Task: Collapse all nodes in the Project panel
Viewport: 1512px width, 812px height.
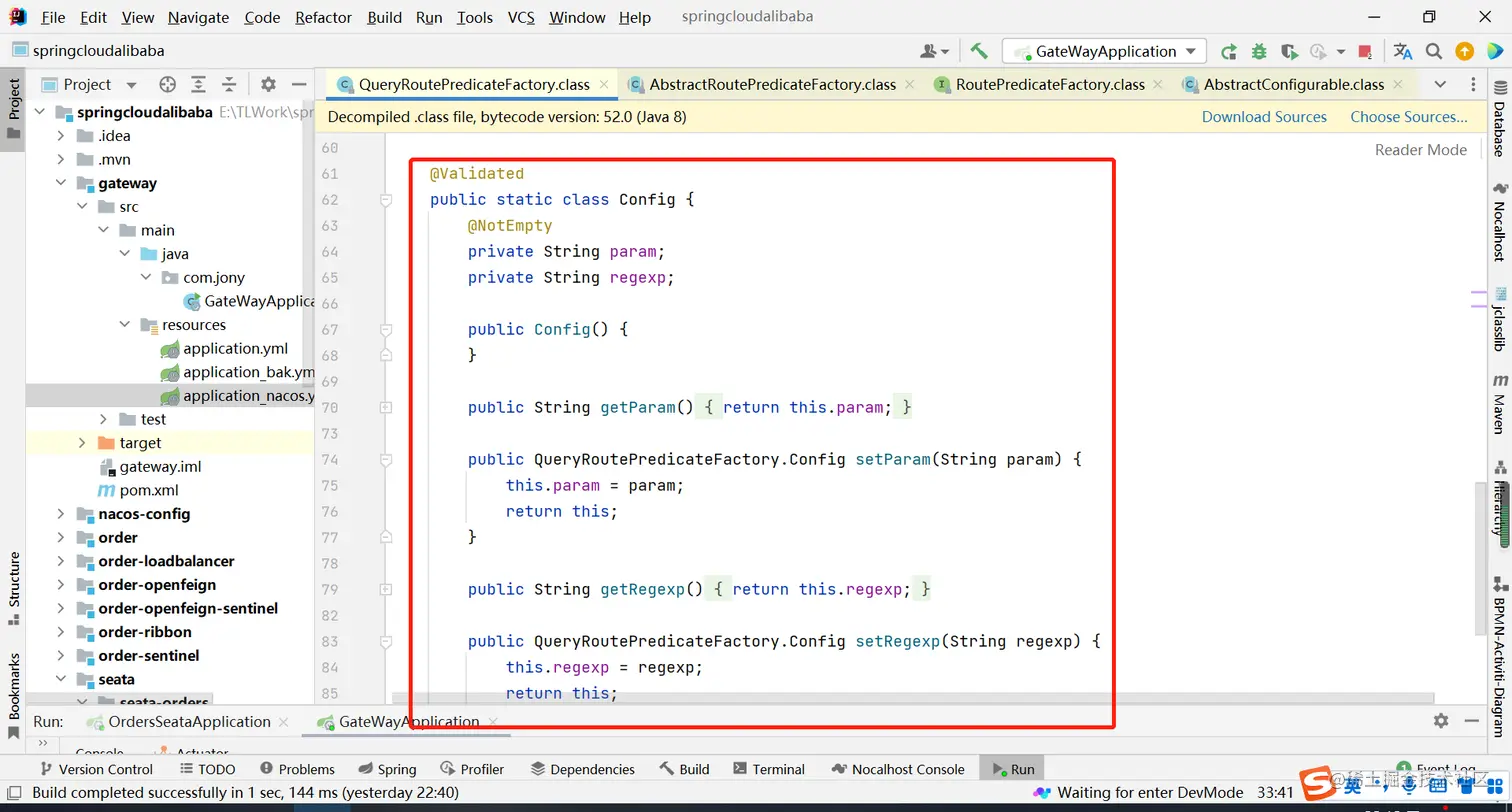Action: [x=229, y=84]
